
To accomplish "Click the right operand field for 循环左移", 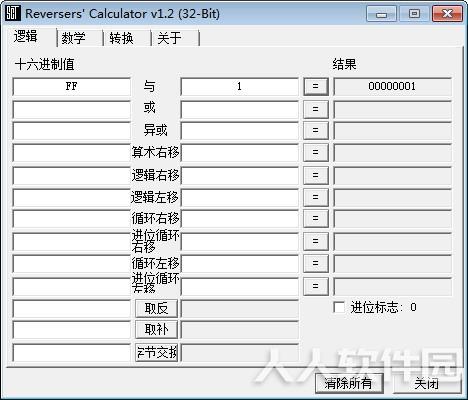I will pyautogui.click(x=239, y=264).
